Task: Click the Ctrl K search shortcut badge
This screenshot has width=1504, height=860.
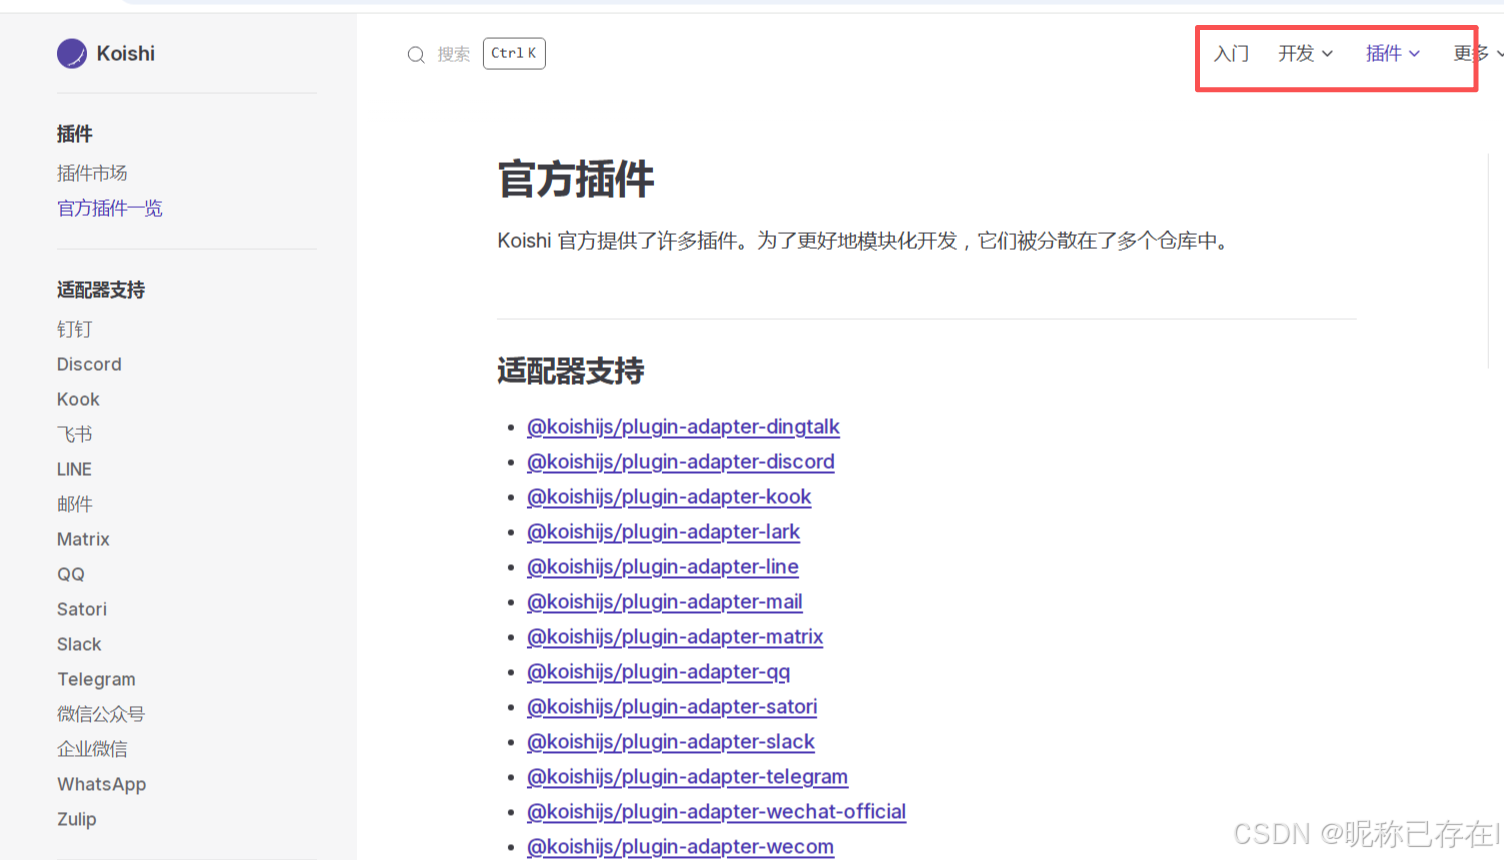Action: [514, 53]
